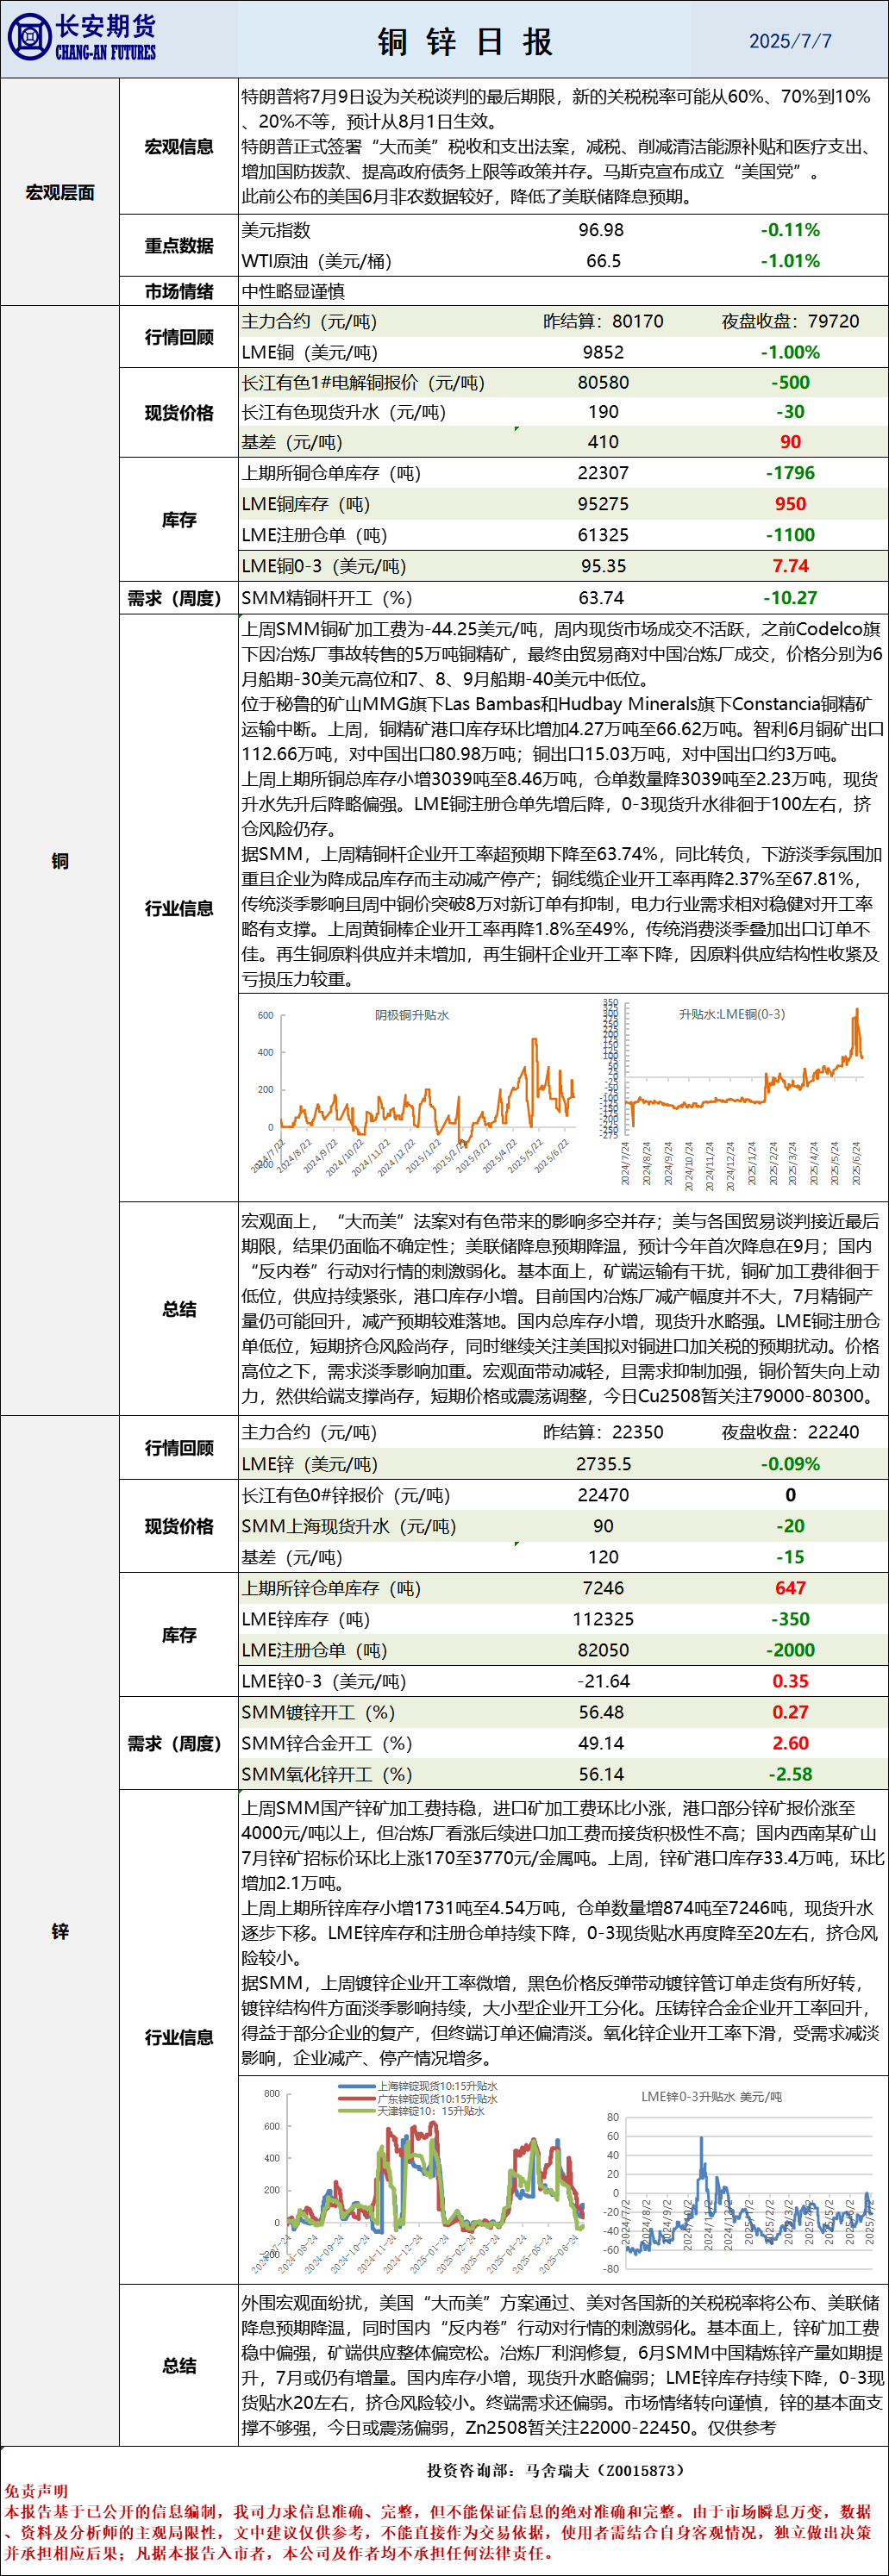
Task: Click the -500 change for 电解铜报价
Action: pyautogui.click(x=790, y=382)
